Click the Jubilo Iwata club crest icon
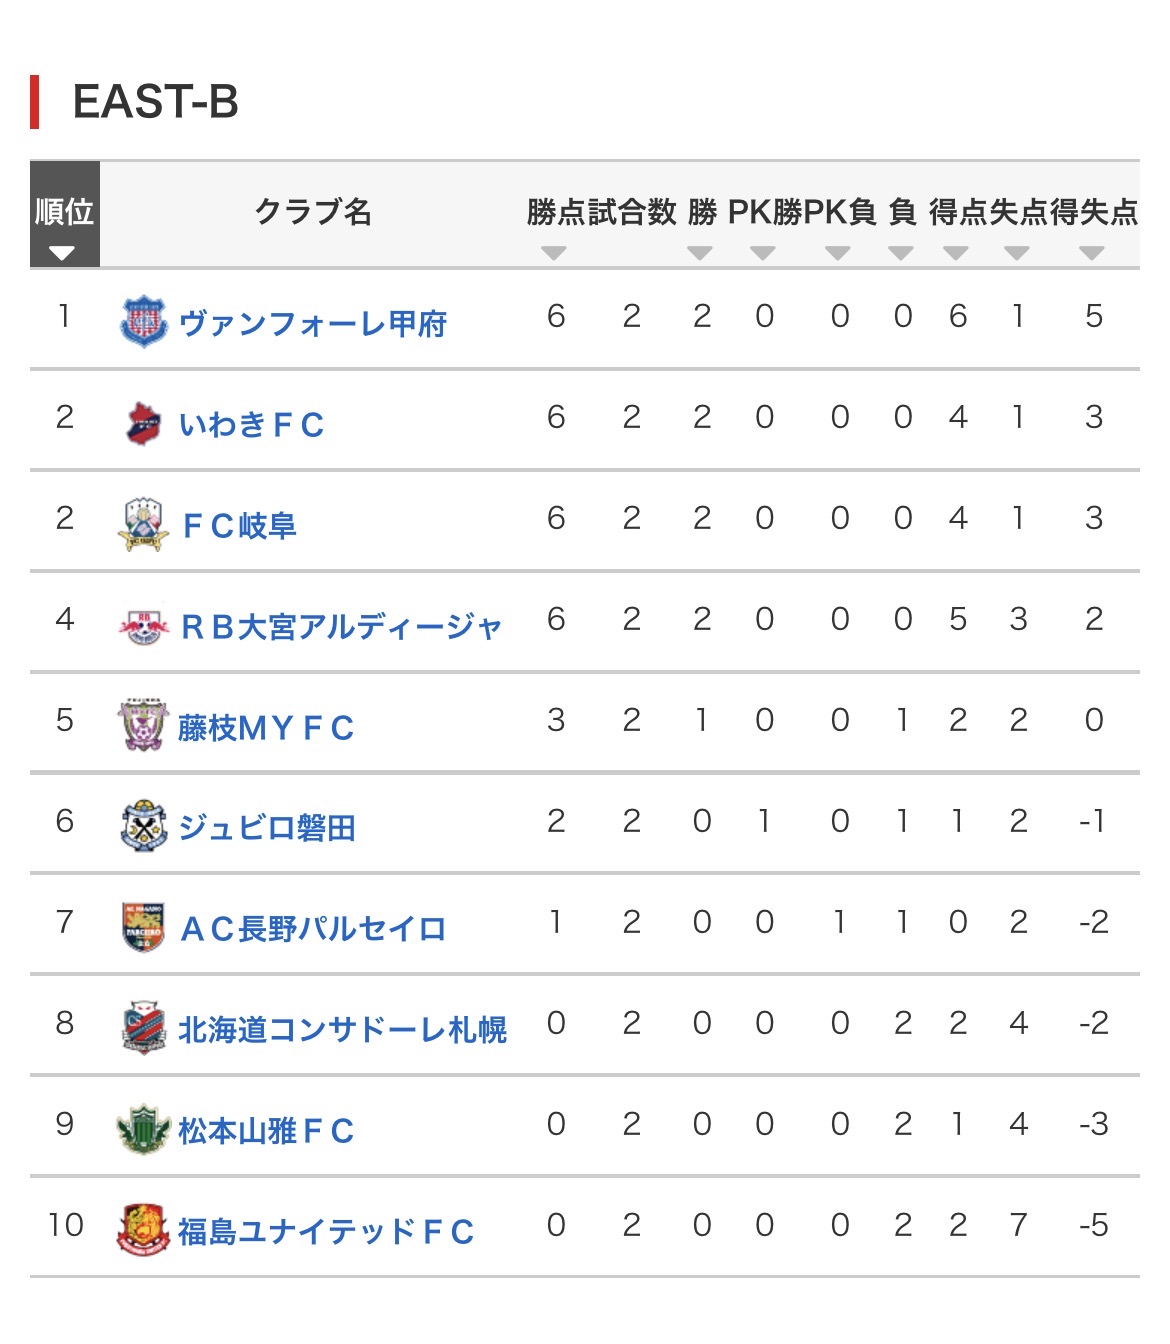This screenshot has width=1170, height=1344. point(143,827)
